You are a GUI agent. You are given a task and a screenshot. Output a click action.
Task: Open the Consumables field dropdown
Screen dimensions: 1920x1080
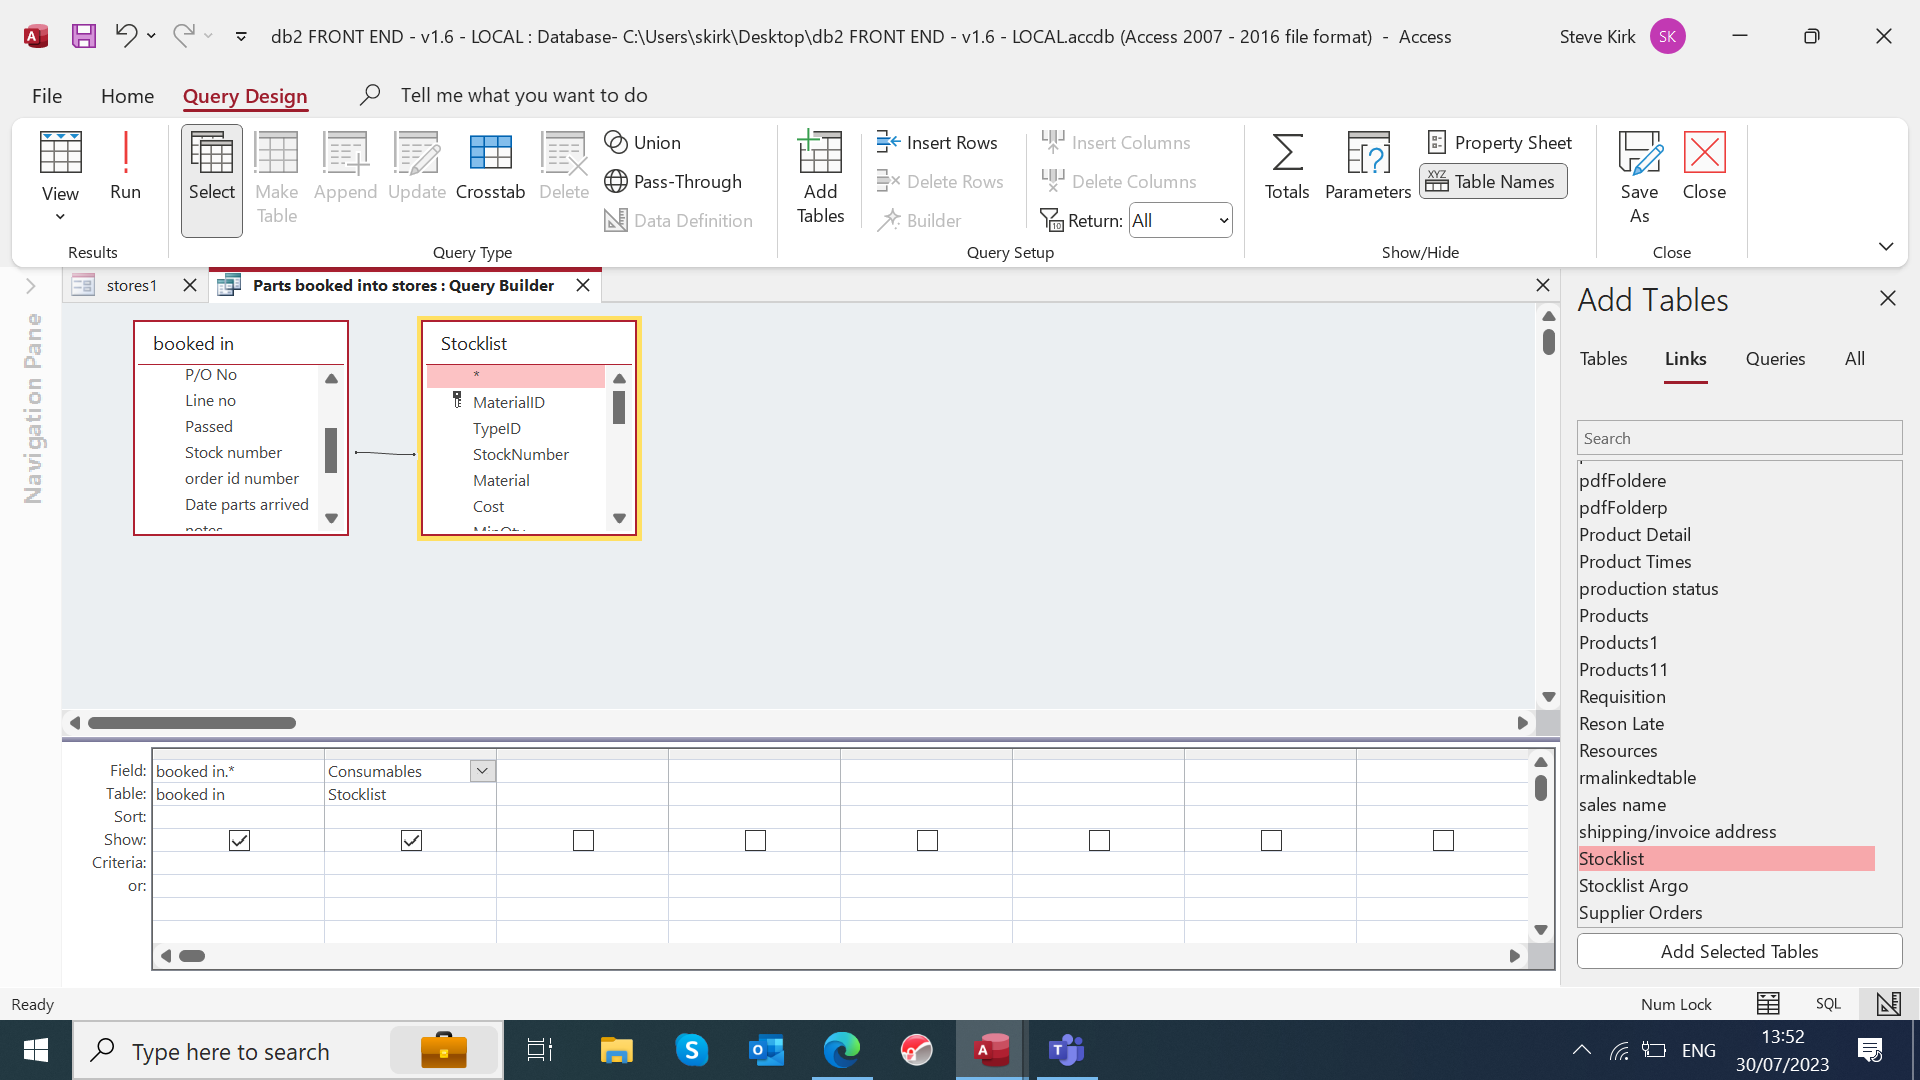tap(482, 770)
